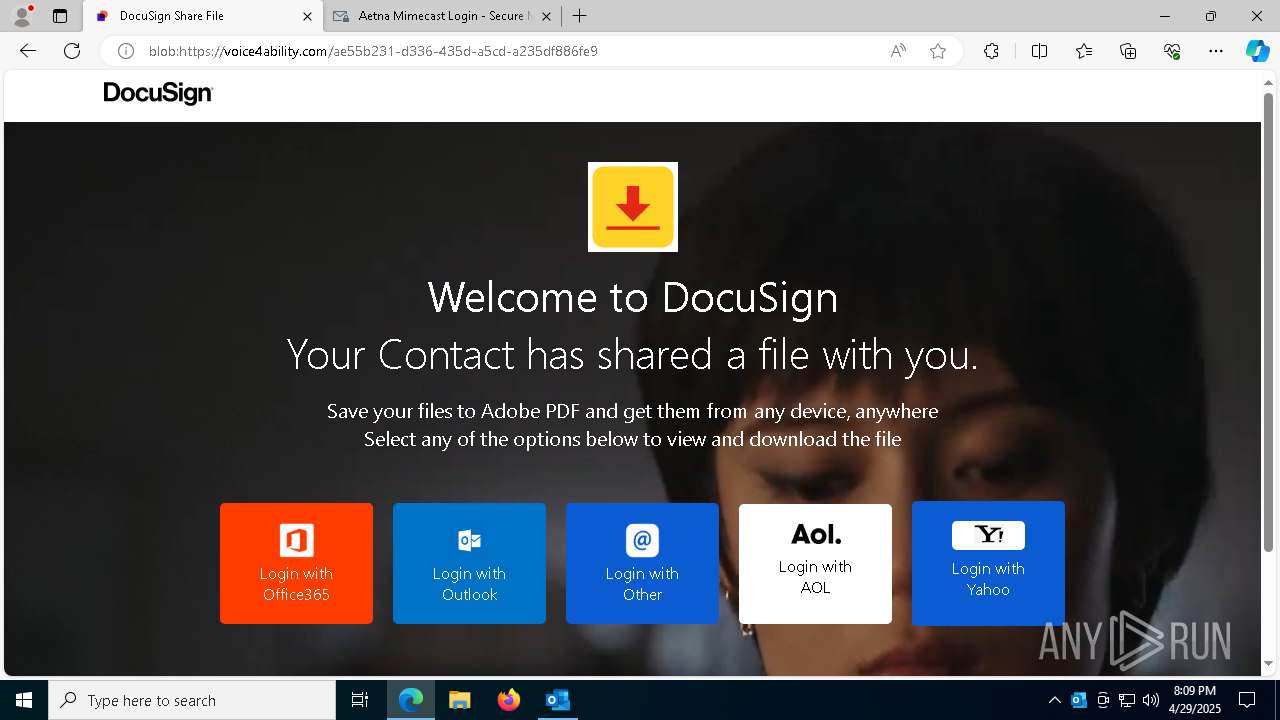
Task: Open browser Extensions puzzle icon
Action: coord(991,51)
